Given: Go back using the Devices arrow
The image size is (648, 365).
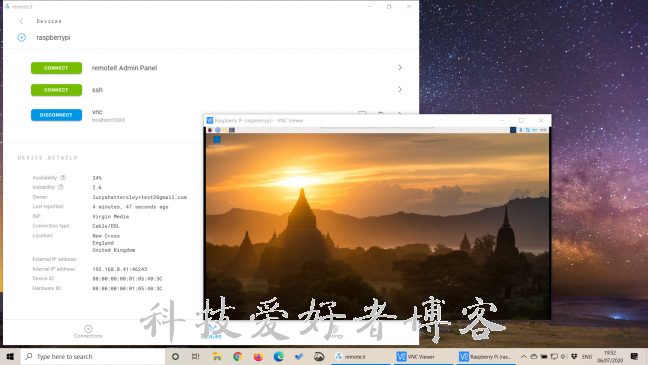Looking at the screenshot, I should click(21, 21).
